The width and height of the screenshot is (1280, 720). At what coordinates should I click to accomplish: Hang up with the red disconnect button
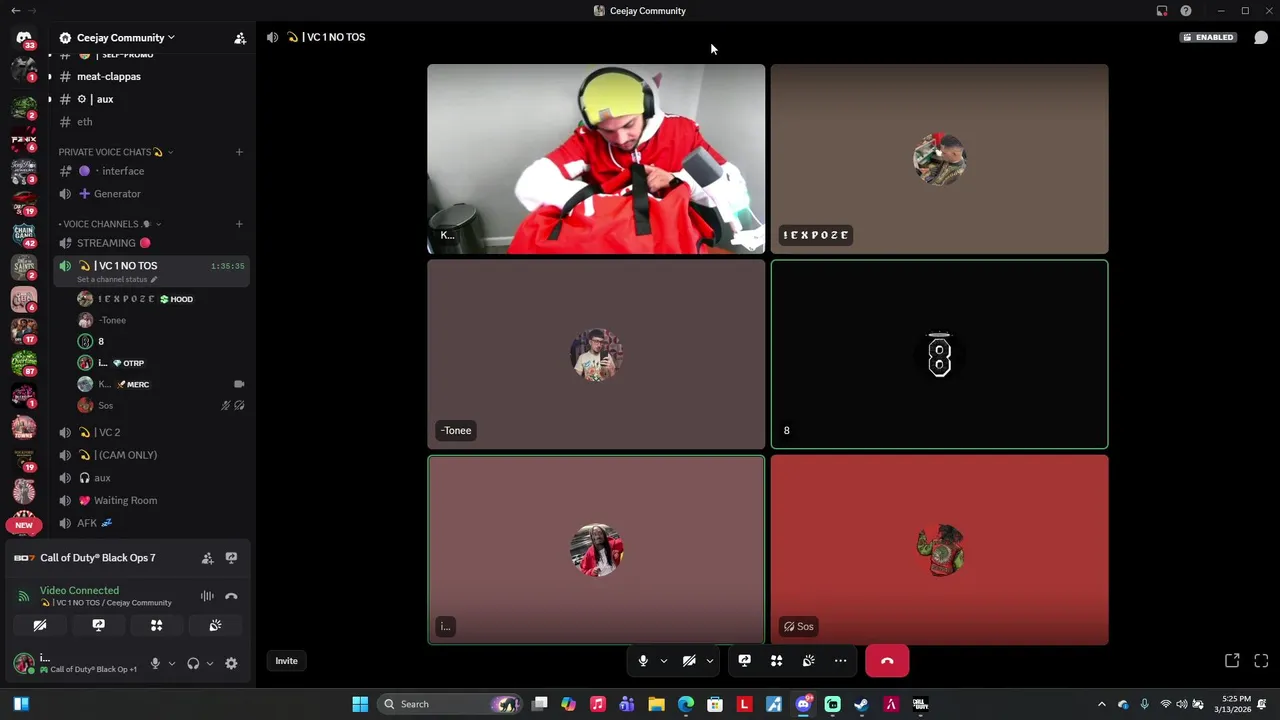click(x=887, y=661)
